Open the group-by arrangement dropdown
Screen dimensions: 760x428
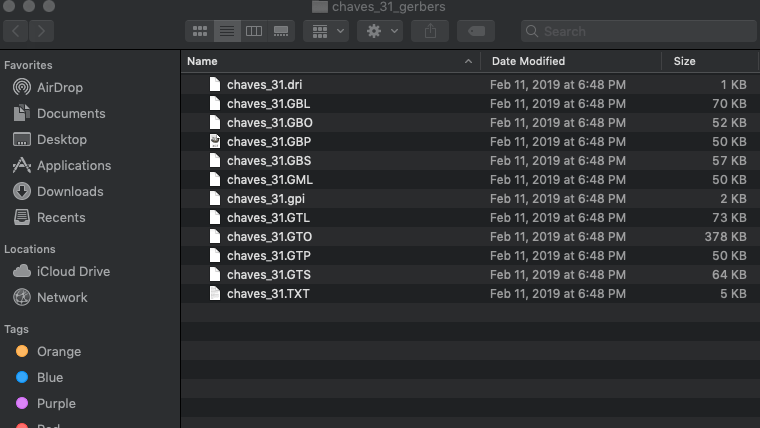coord(326,31)
